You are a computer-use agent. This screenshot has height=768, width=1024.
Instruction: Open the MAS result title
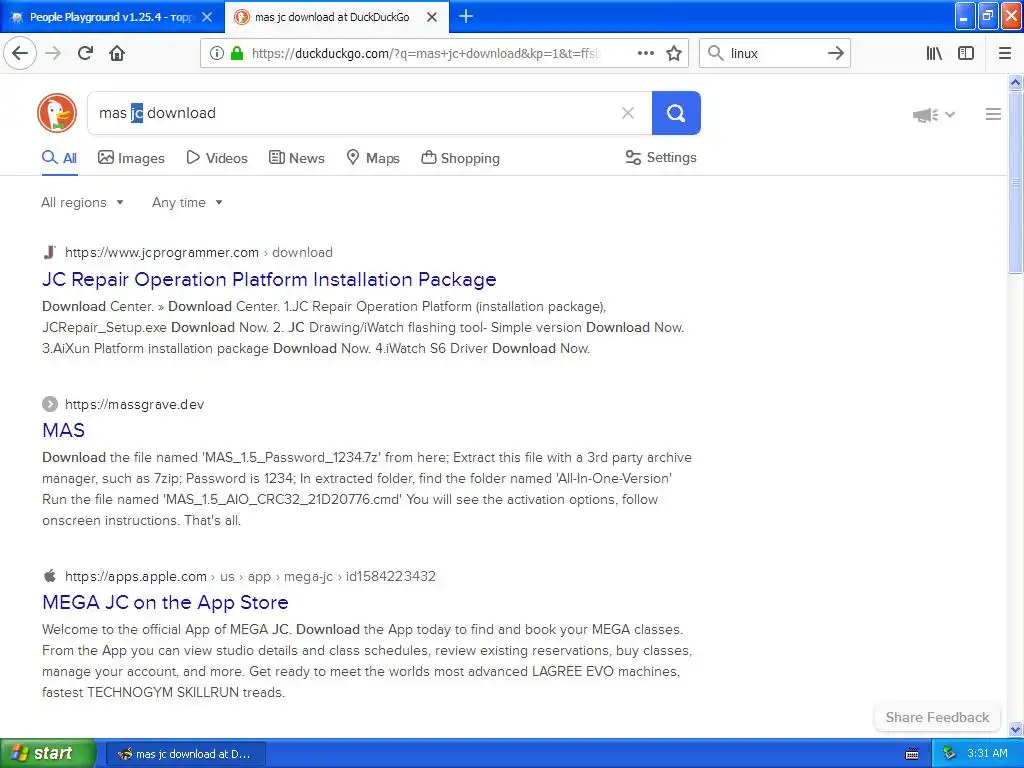coord(63,430)
